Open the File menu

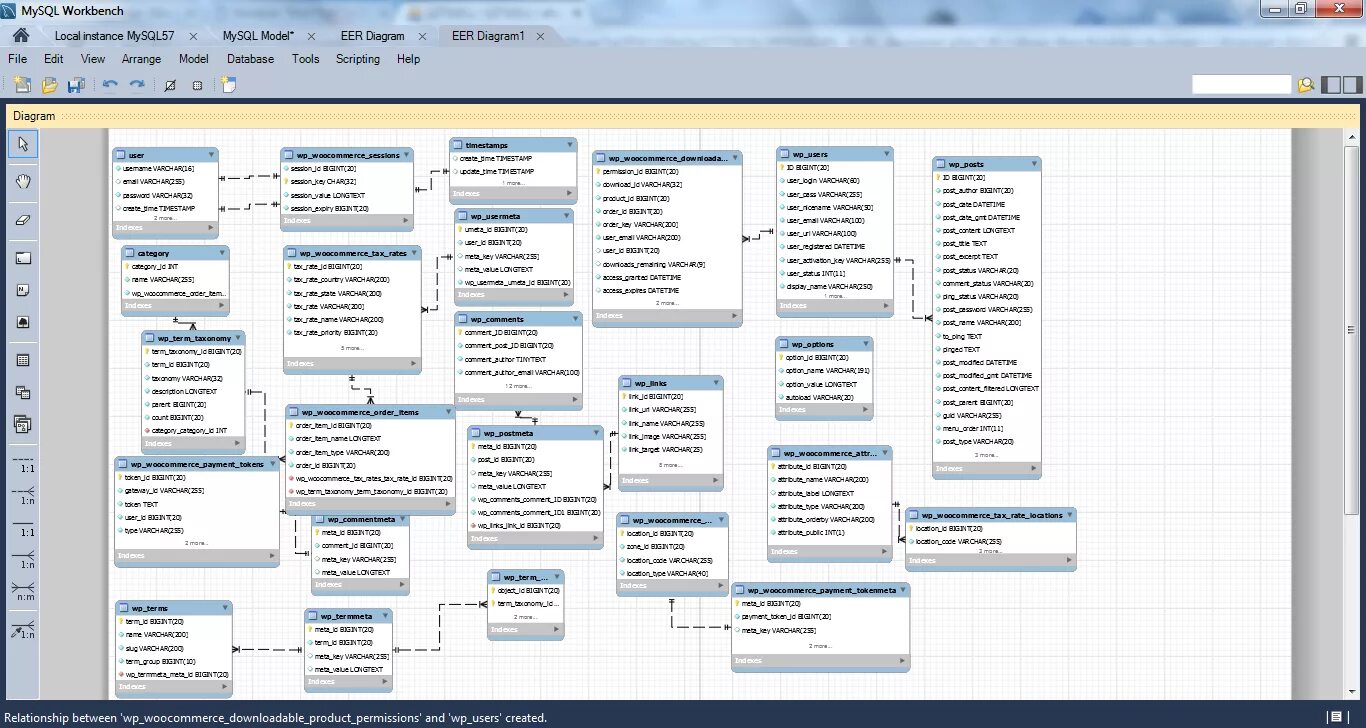(18, 59)
